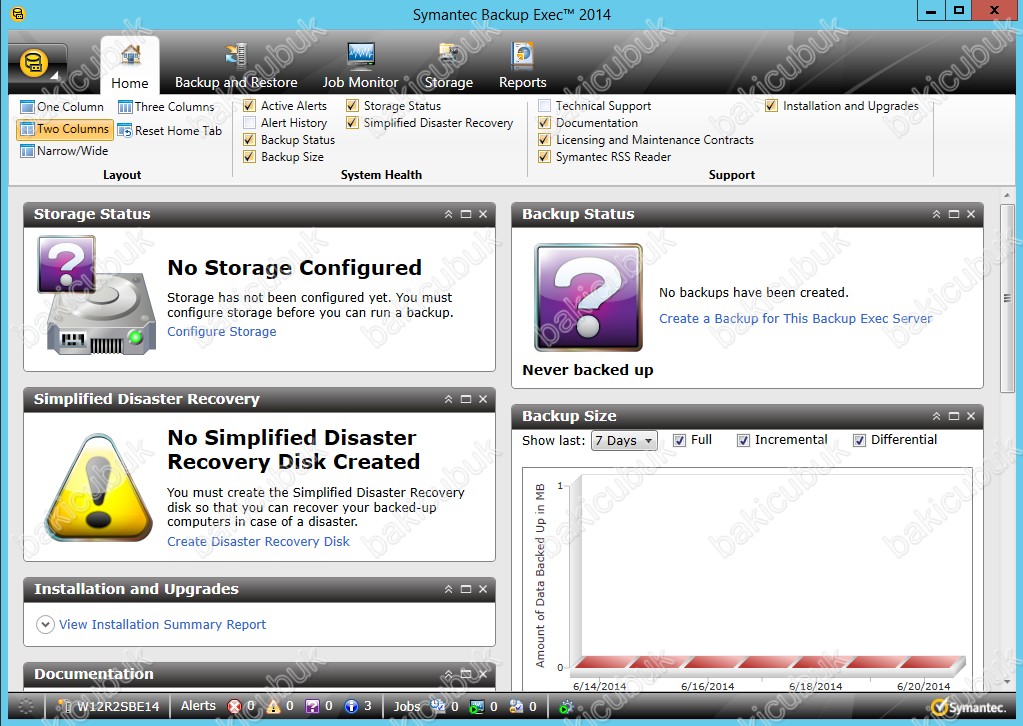The width and height of the screenshot is (1023, 726).
Task: Click the Home tab house icon
Action: coord(130,55)
